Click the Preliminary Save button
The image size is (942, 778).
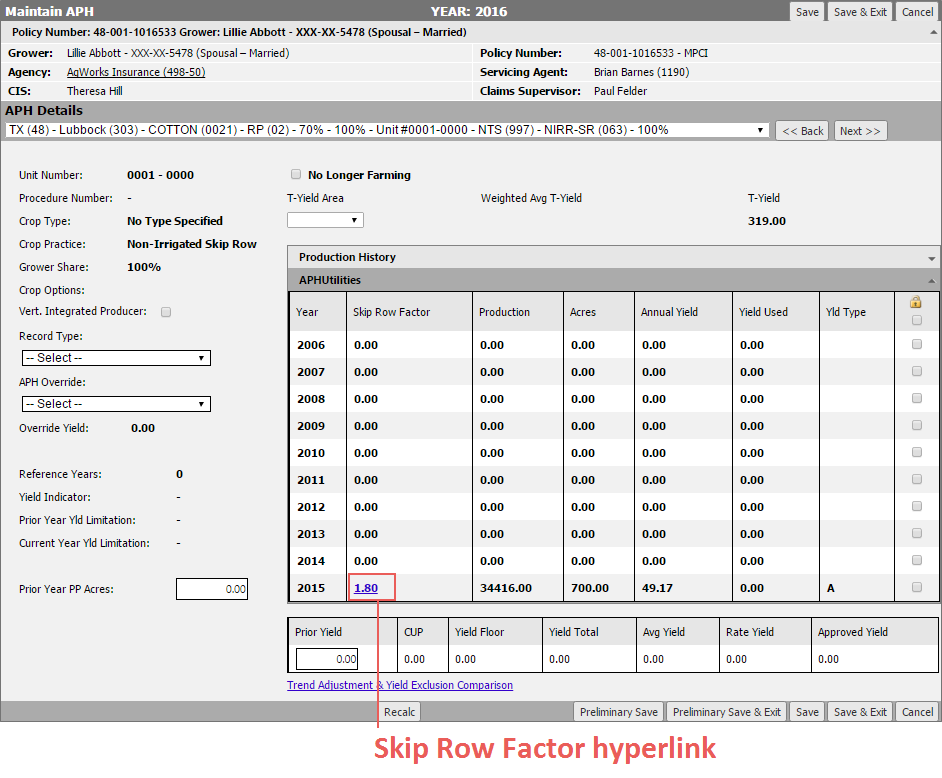pos(618,711)
